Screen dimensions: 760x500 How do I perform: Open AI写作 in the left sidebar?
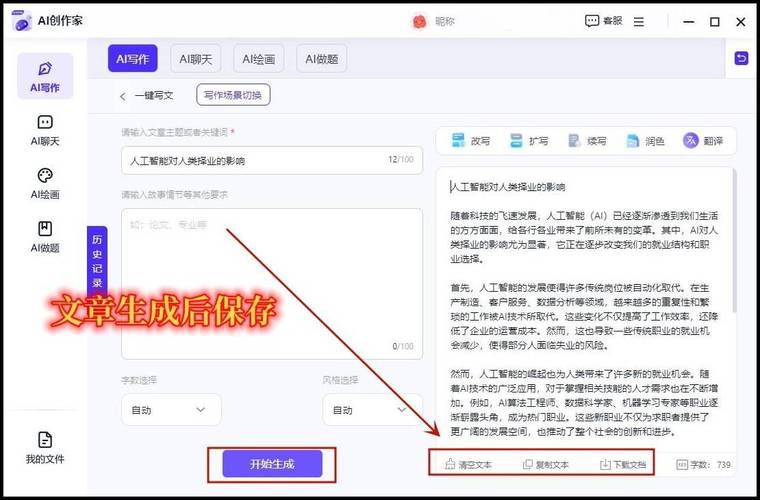pyautogui.click(x=45, y=76)
